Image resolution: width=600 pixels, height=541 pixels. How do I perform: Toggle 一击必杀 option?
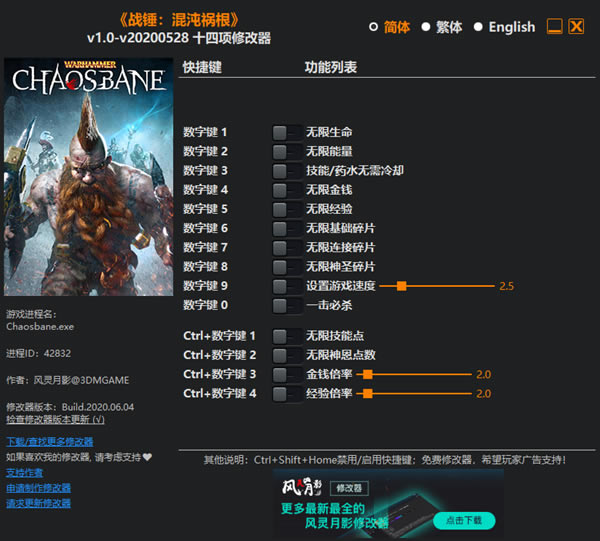pyautogui.click(x=286, y=305)
